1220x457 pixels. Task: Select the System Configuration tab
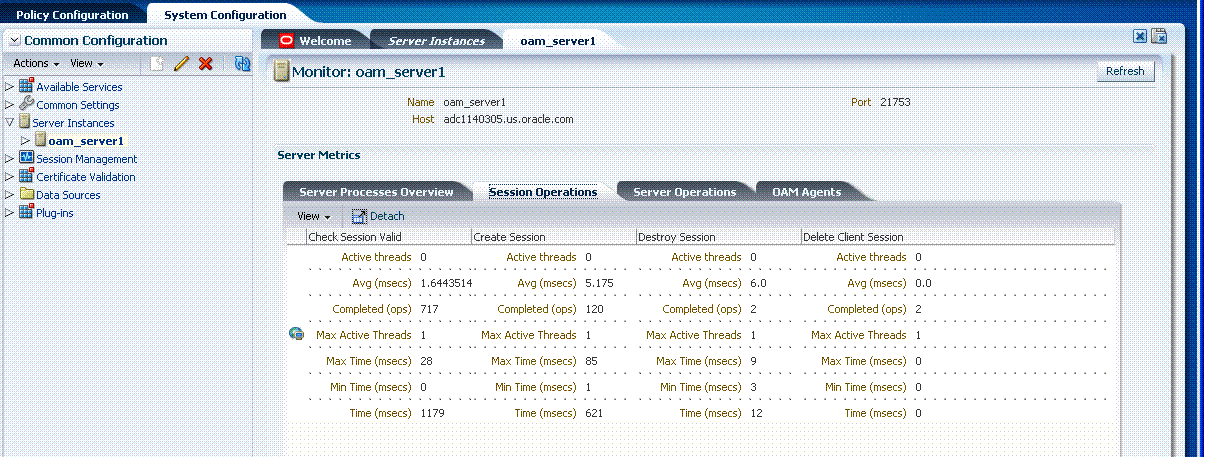[224, 15]
